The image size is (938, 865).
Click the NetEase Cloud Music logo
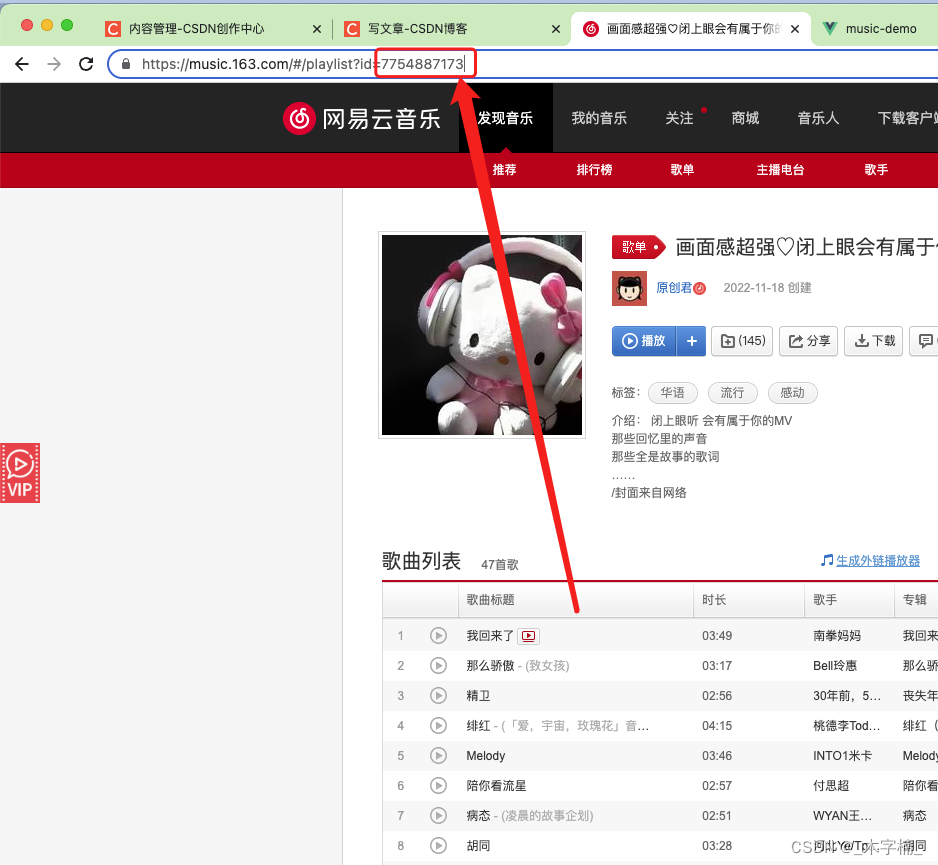(362, 118)
